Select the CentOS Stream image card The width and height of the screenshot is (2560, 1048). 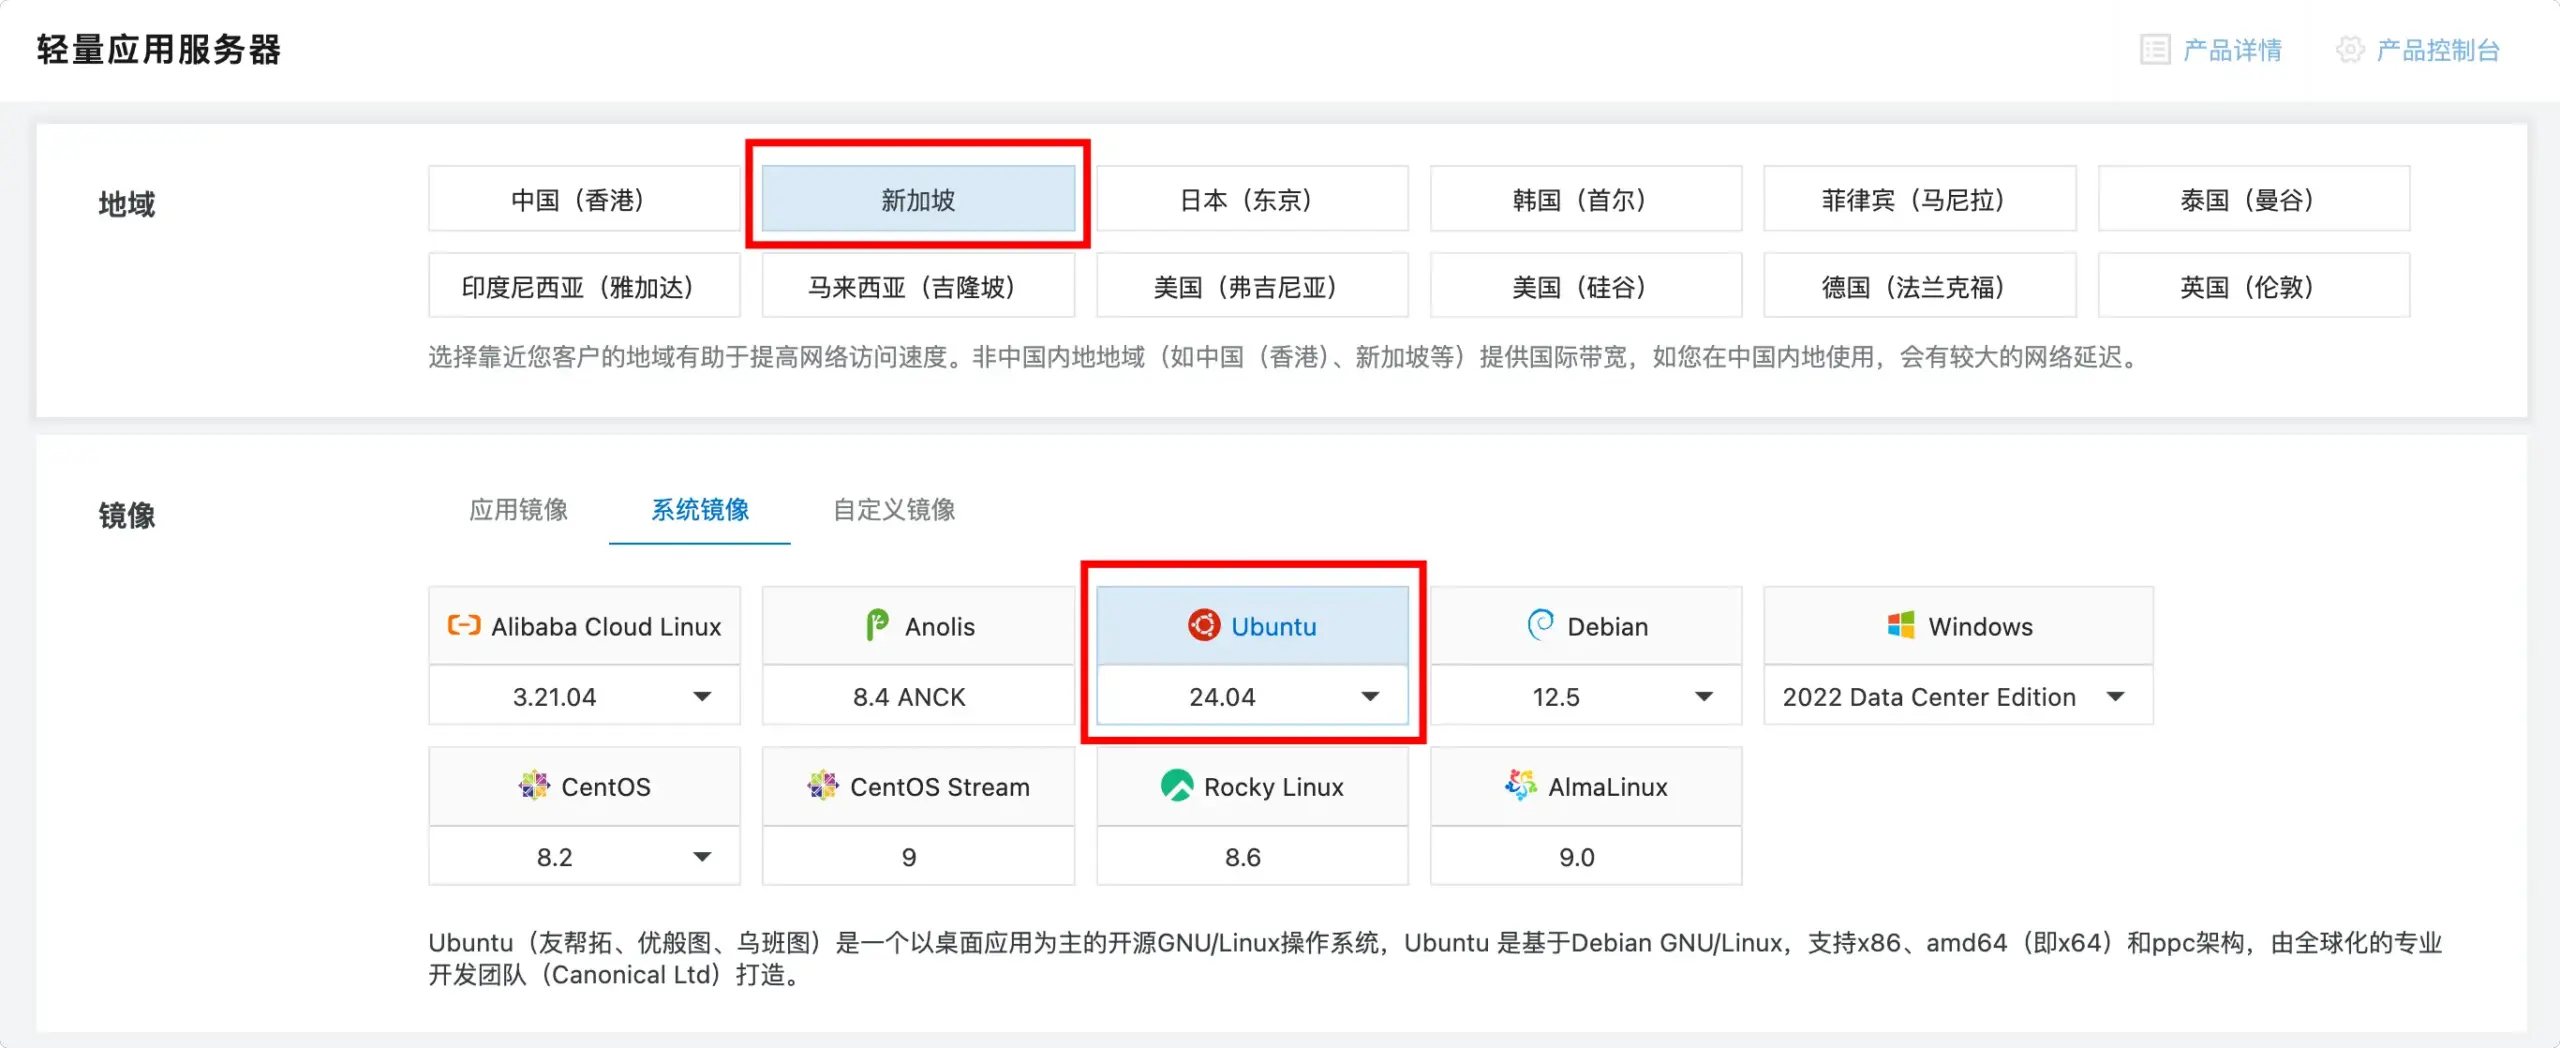tap(918, 785)
